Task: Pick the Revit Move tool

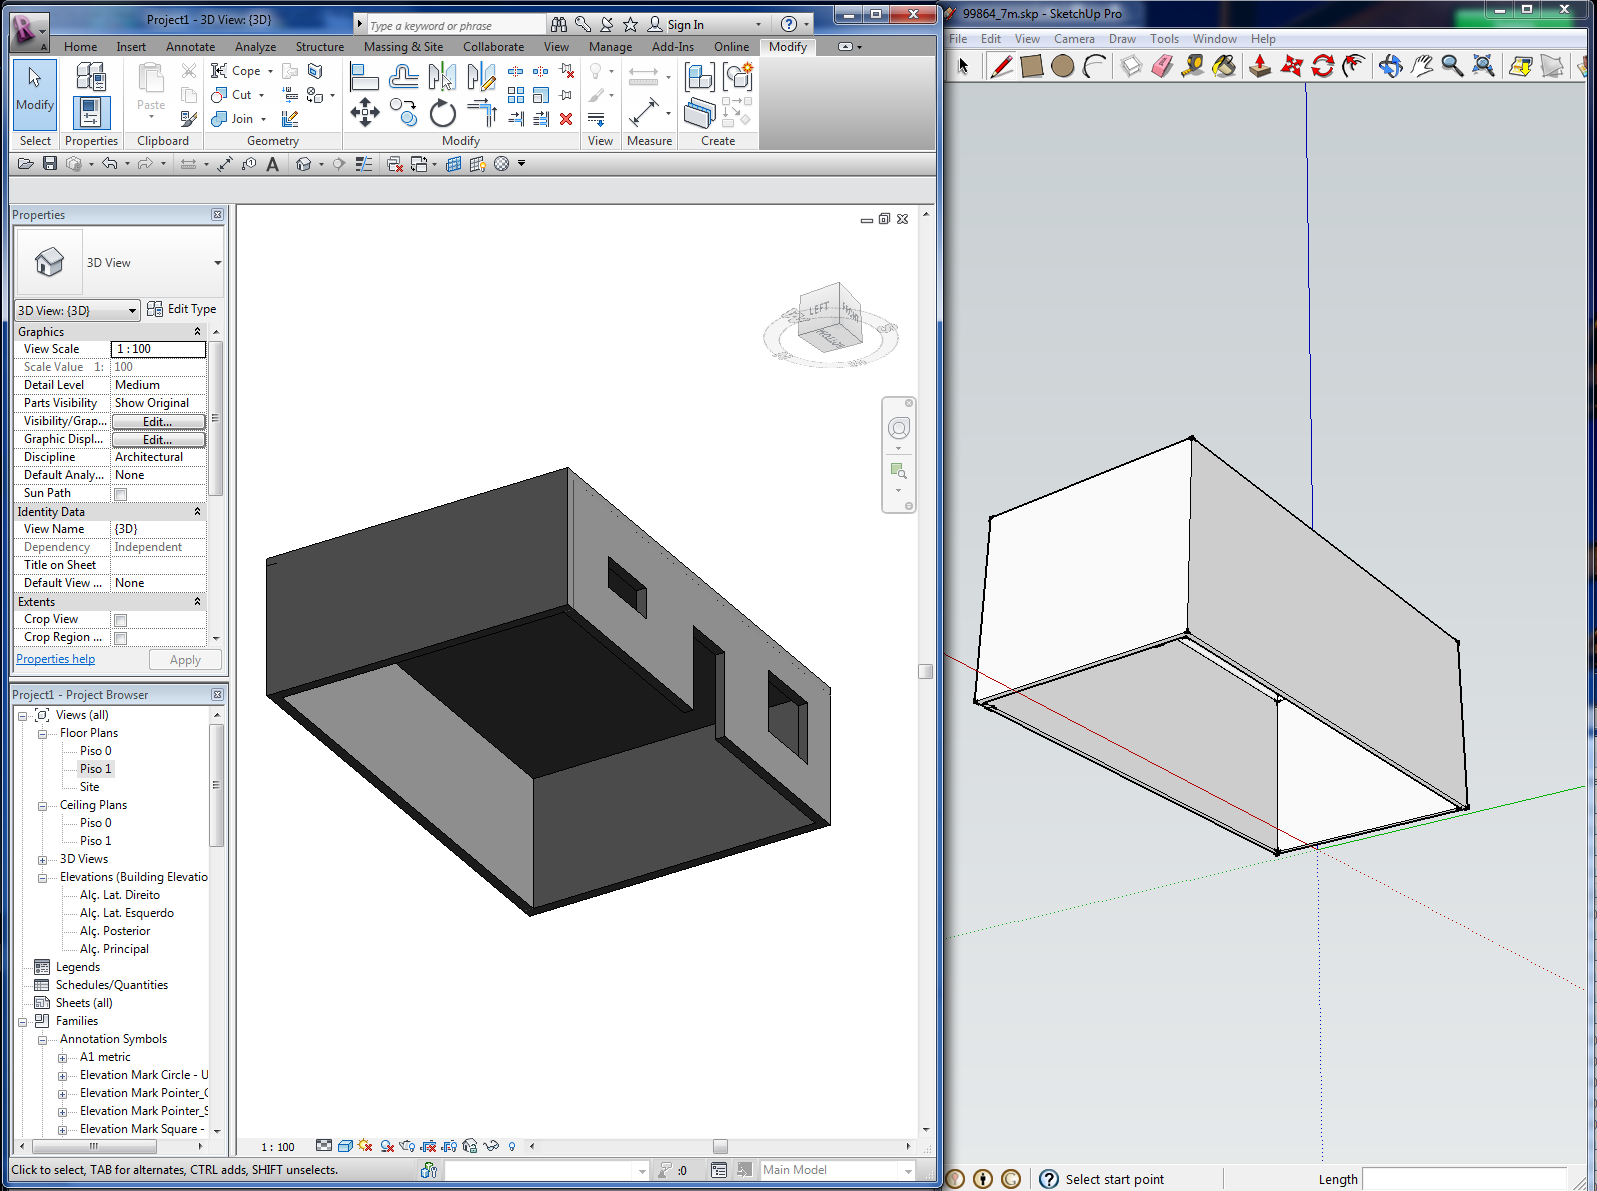Action: tap(365, 112)
